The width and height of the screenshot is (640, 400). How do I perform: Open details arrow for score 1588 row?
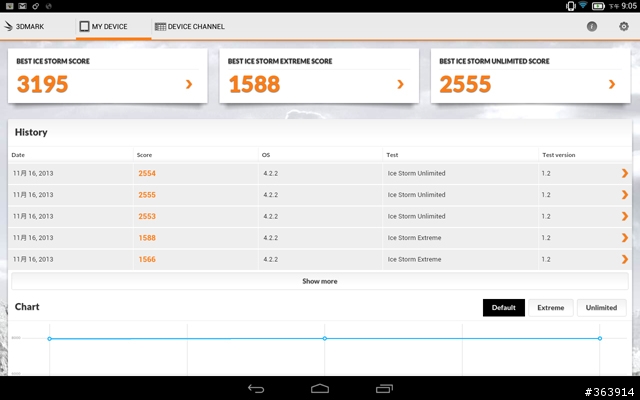click(624, 238)
